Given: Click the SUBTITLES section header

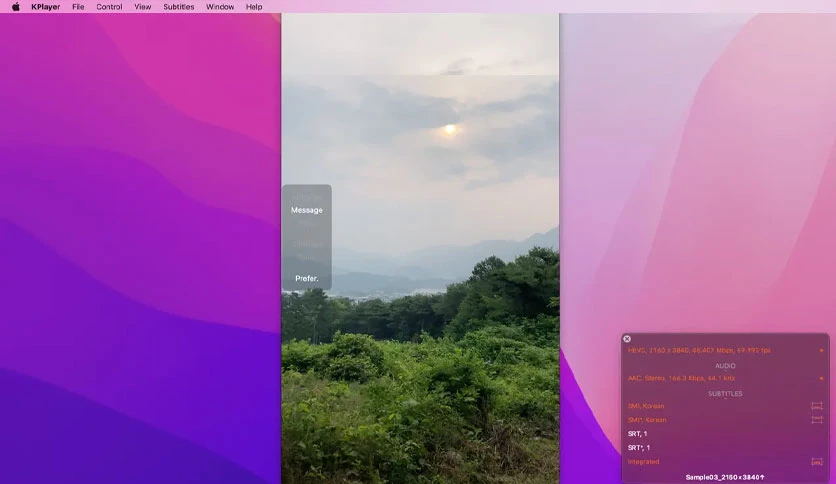Looking at the screenshot, I should tap(725, 393).
